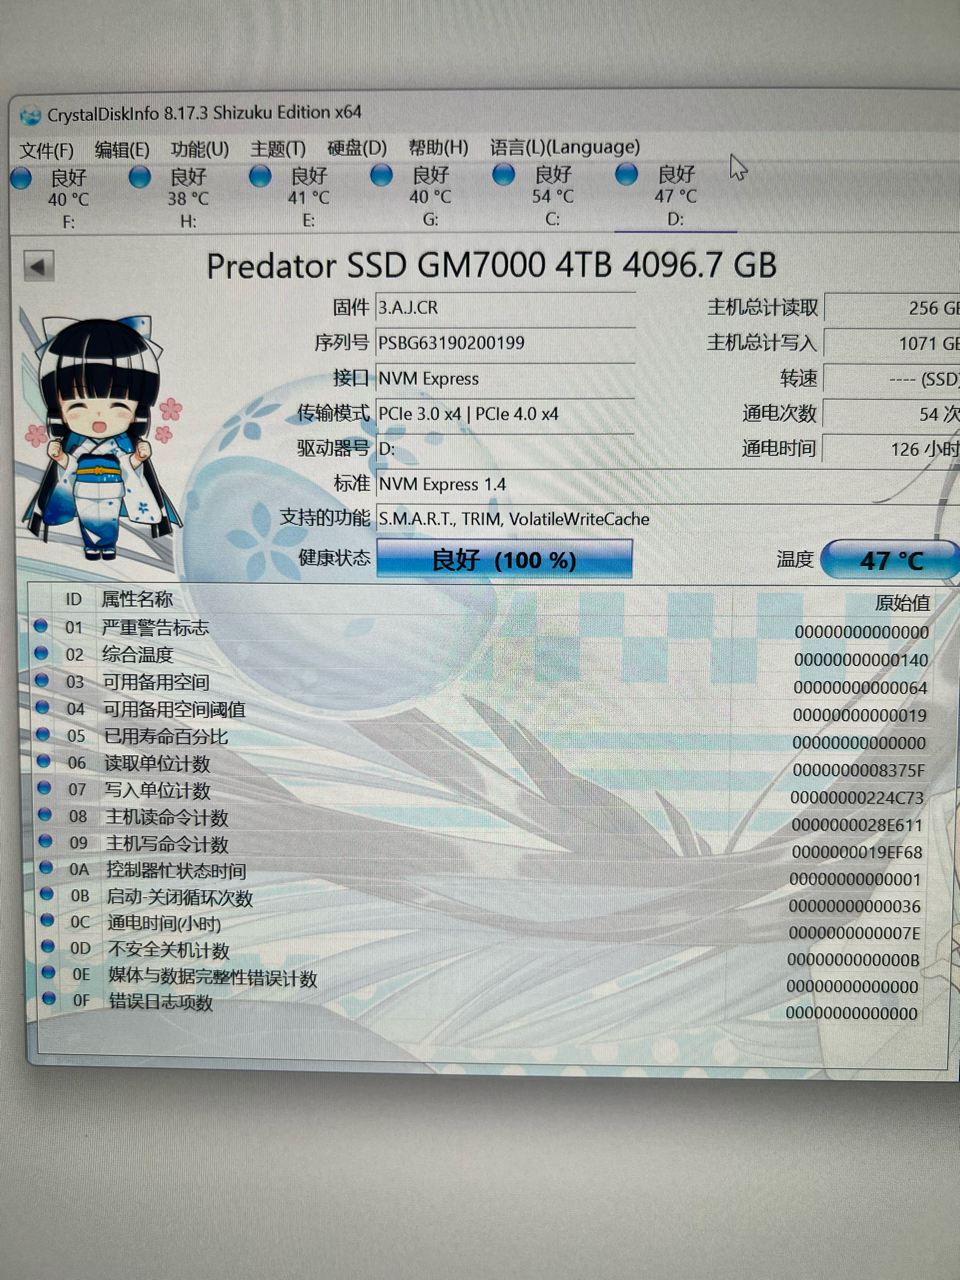Select the drive E: health status dot

260,177
